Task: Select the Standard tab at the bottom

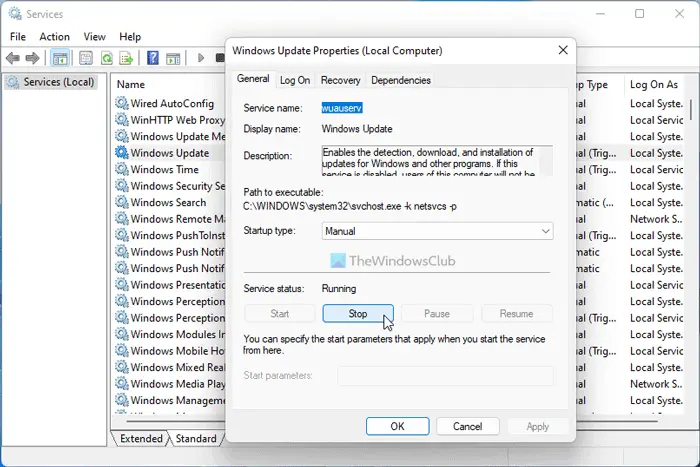Action: pyautogui.click(x=196, y=438)
